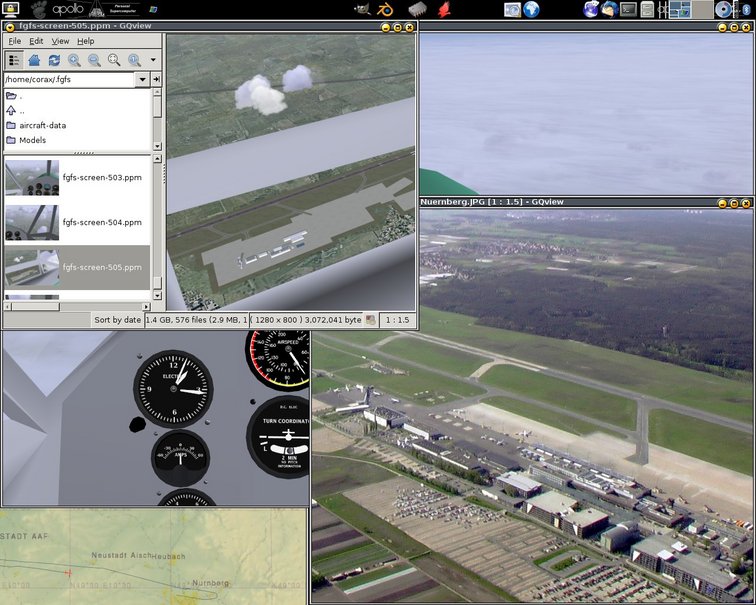
Task: Click the fgfs-screen-505.ppm file name
Action: coord(102,267)
